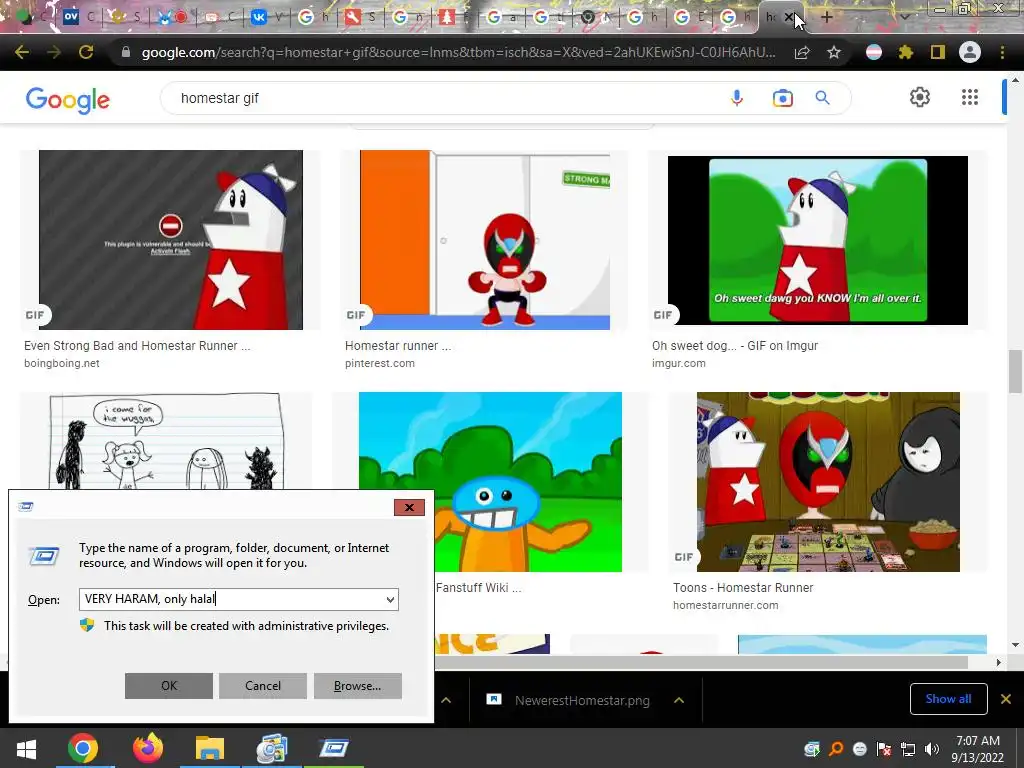Switch to the VK browser tab
Image resolution: width=1024 pixels, height=768 pixels.
pyautogui.click(x=259, y=17)
